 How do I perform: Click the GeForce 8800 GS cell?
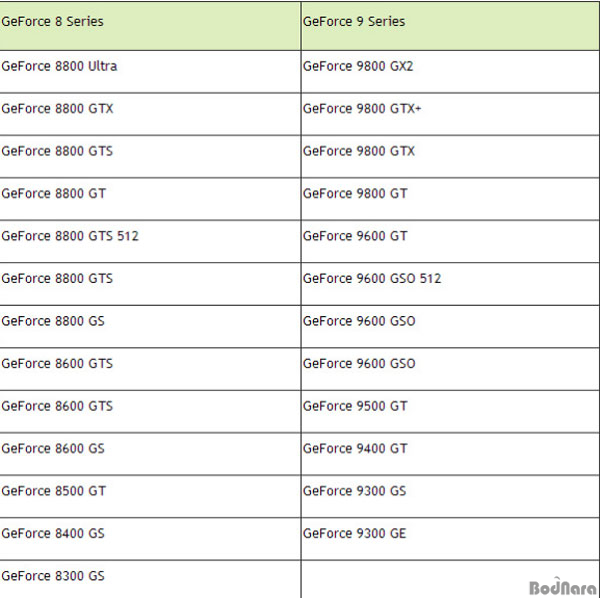tap(150, 326)
